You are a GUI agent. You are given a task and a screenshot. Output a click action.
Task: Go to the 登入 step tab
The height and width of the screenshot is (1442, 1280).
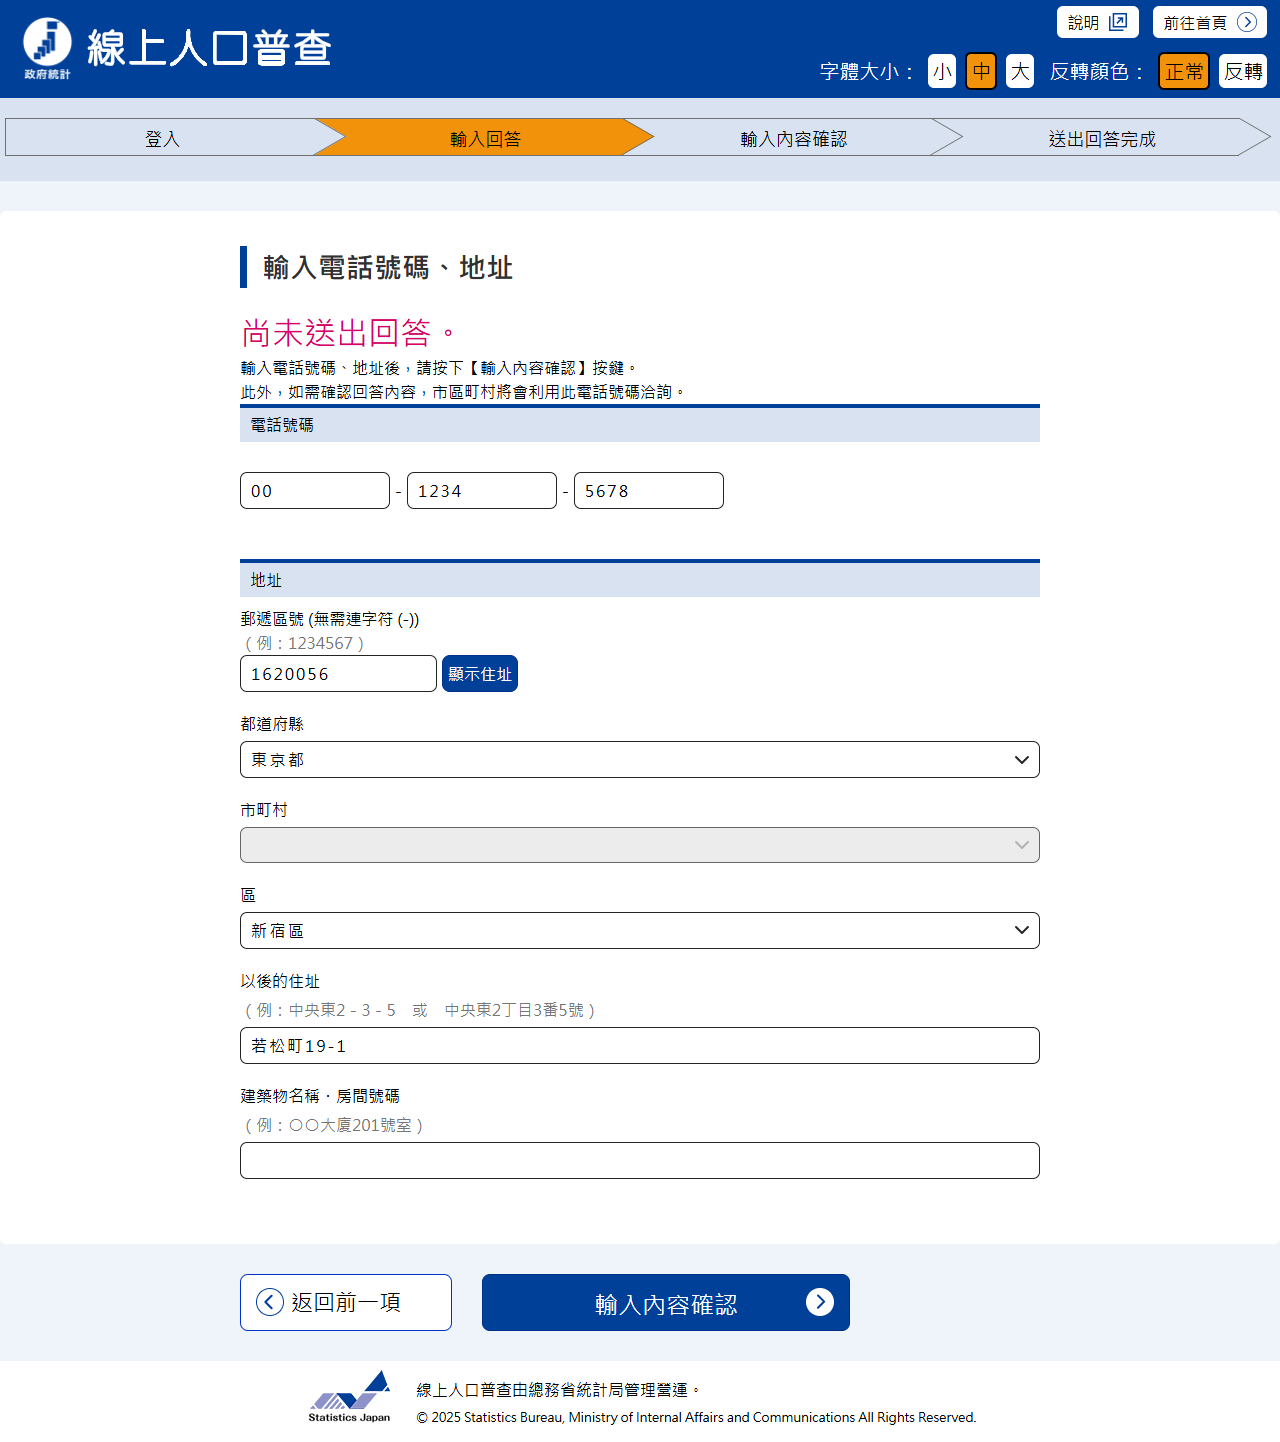coord(162,138)
